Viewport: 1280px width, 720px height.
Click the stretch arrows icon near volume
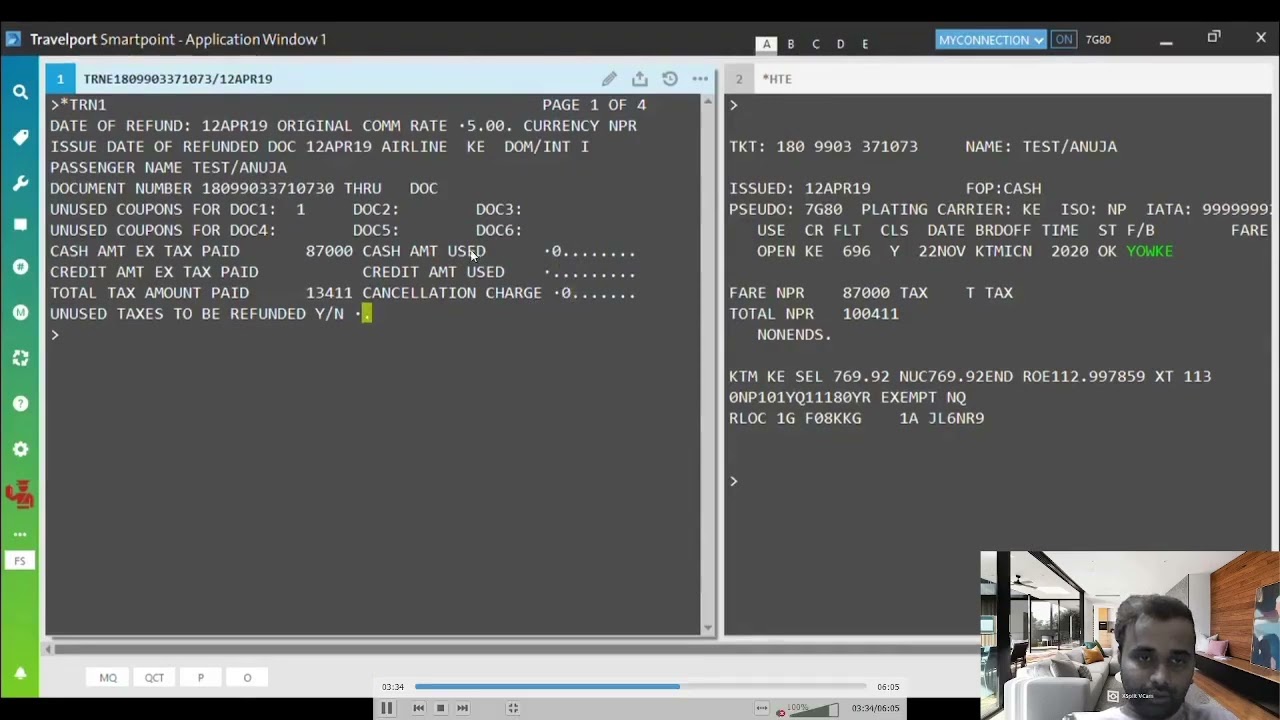(762, 709)
